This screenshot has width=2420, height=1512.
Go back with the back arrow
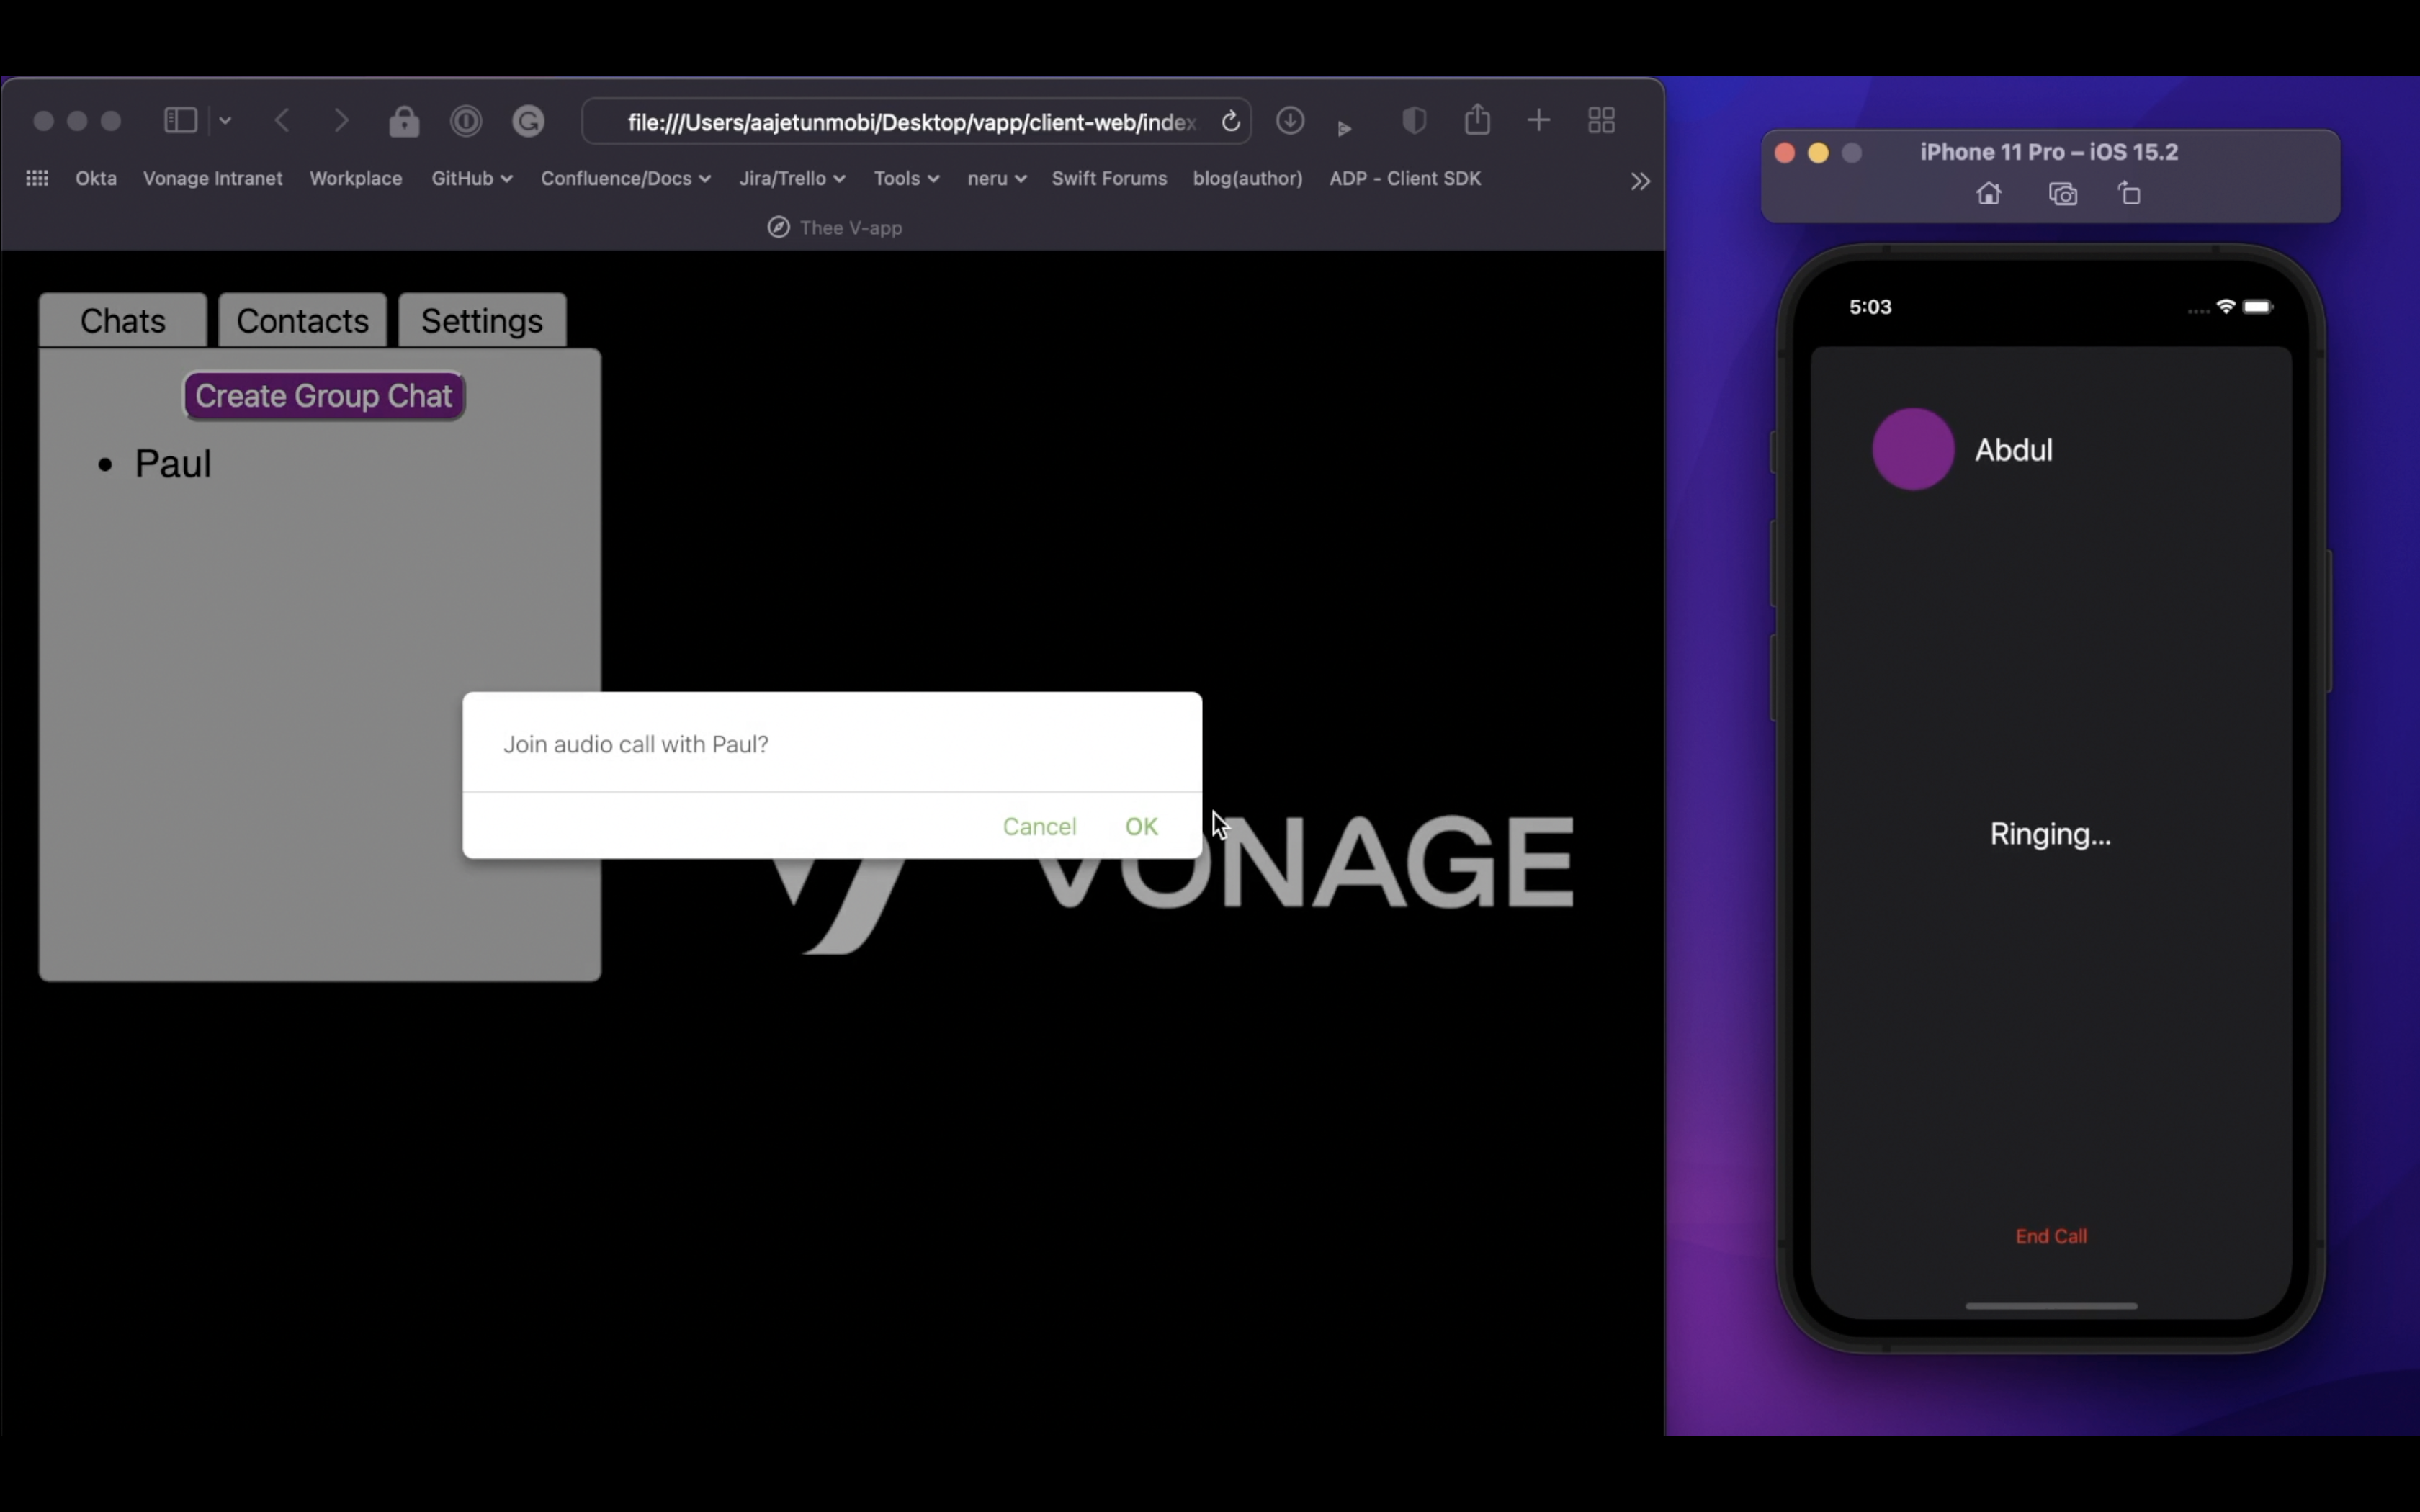point(283,121)
